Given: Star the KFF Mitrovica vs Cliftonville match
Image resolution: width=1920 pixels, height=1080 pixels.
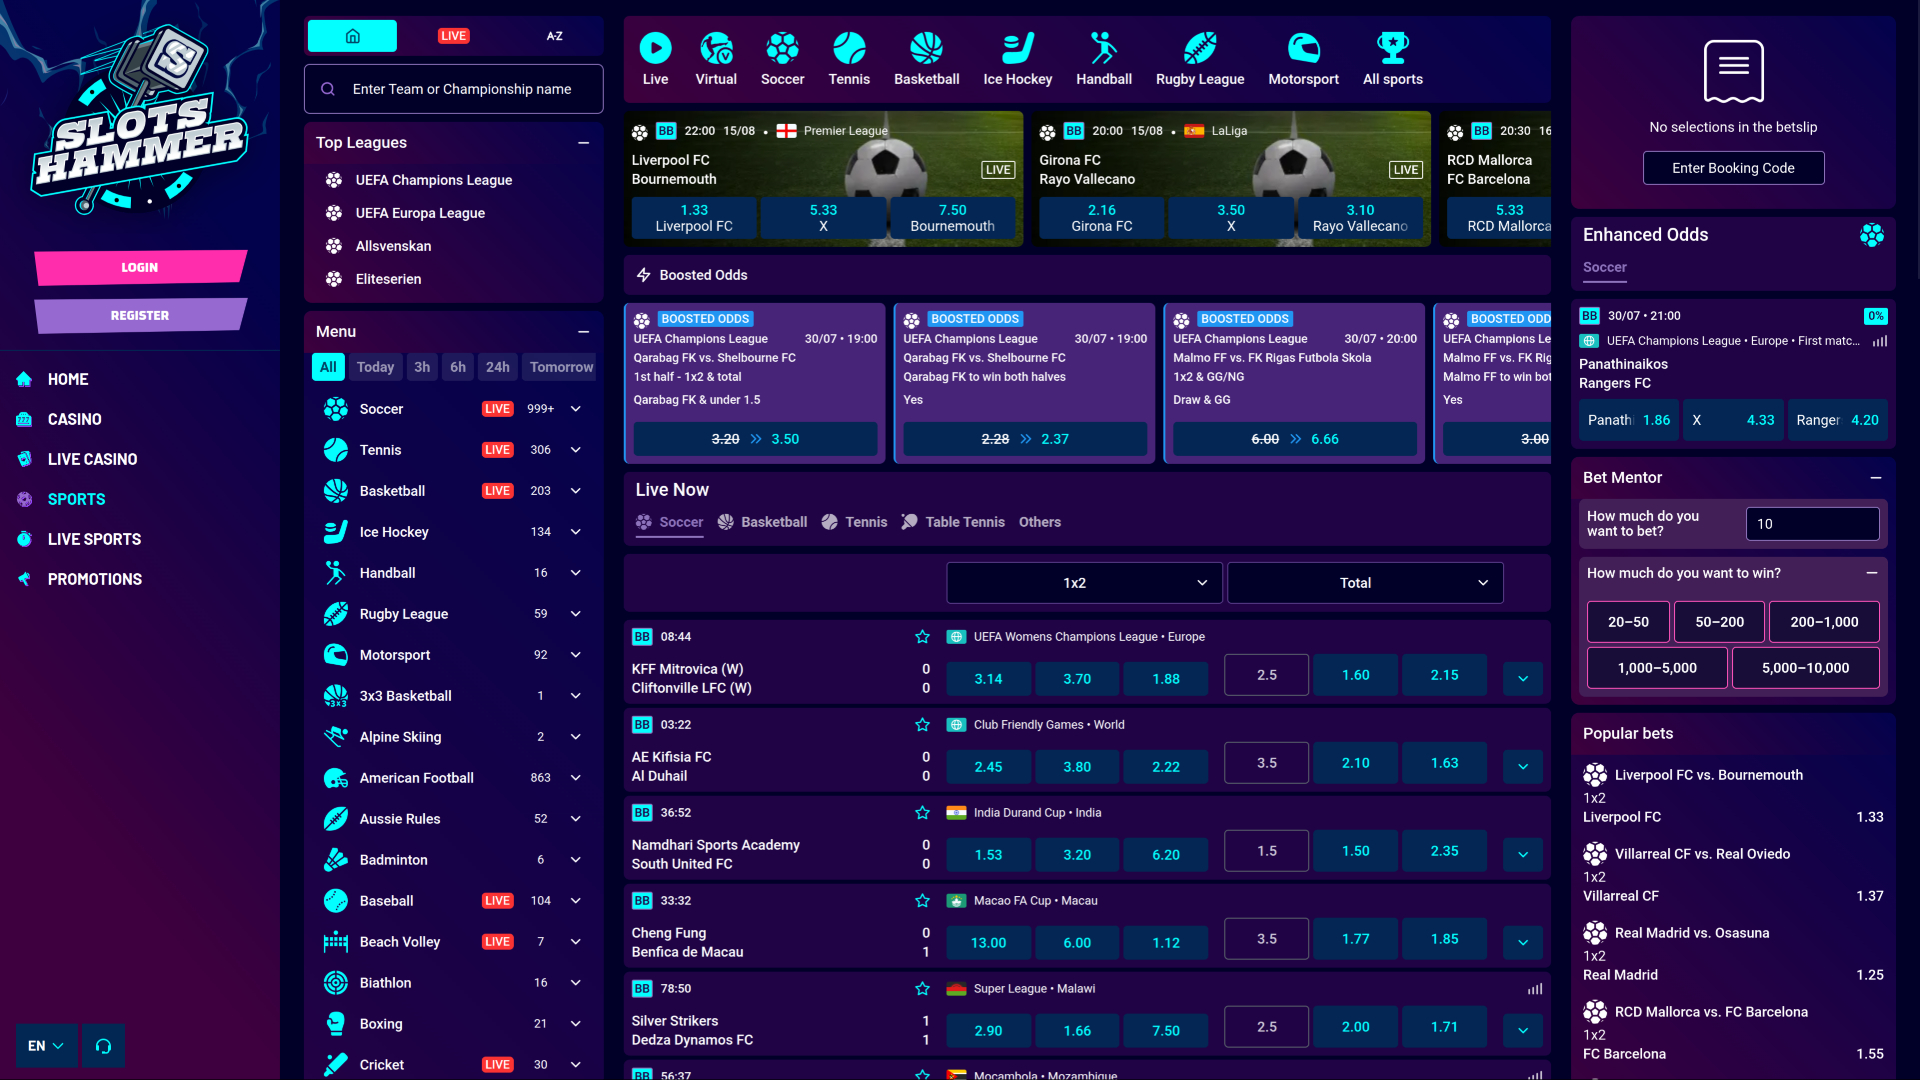Looking at the screenshot, I should tap(921, 636).
